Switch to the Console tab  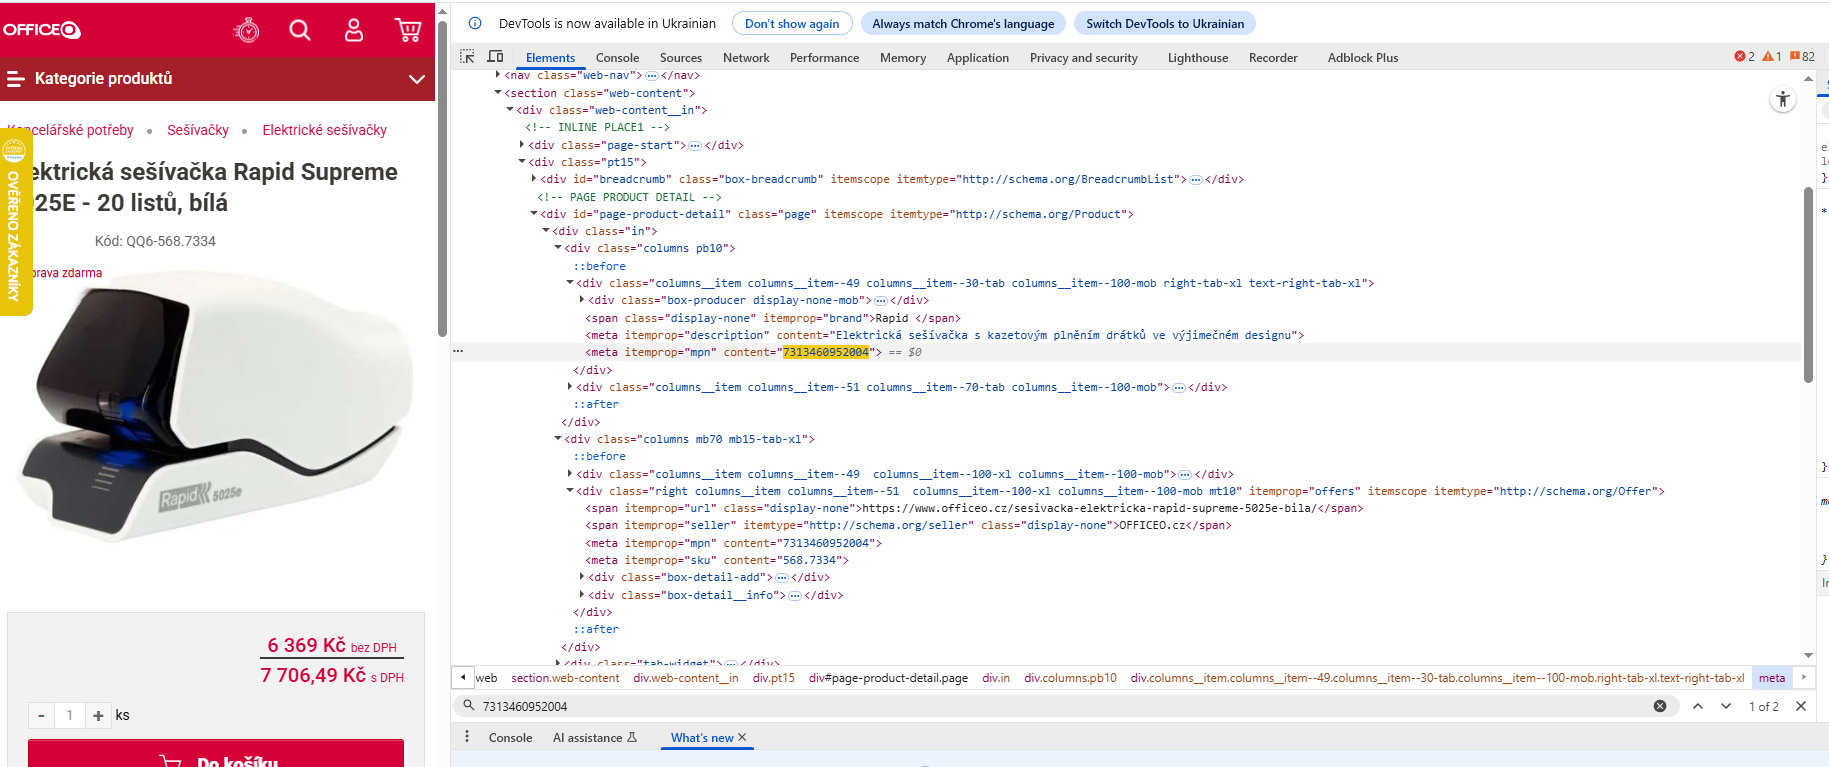point(617,58)
